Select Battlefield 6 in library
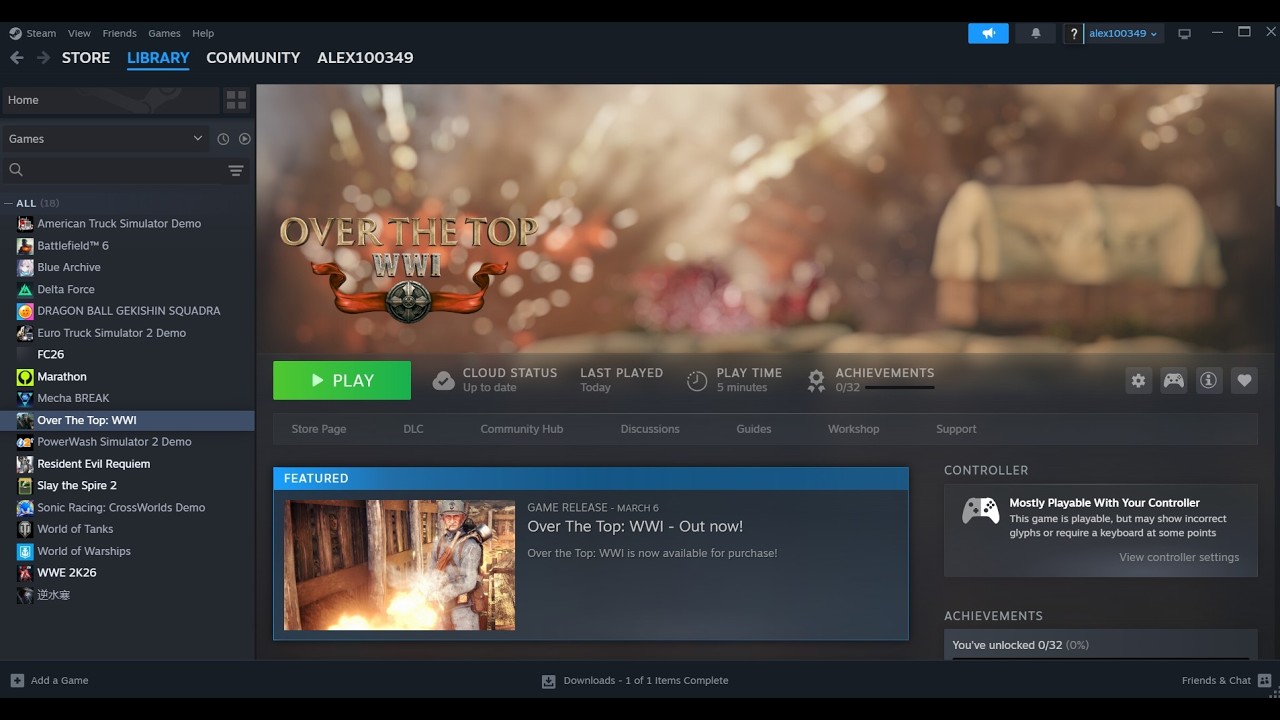1280x720 pixels. click(x=73, y=246)
